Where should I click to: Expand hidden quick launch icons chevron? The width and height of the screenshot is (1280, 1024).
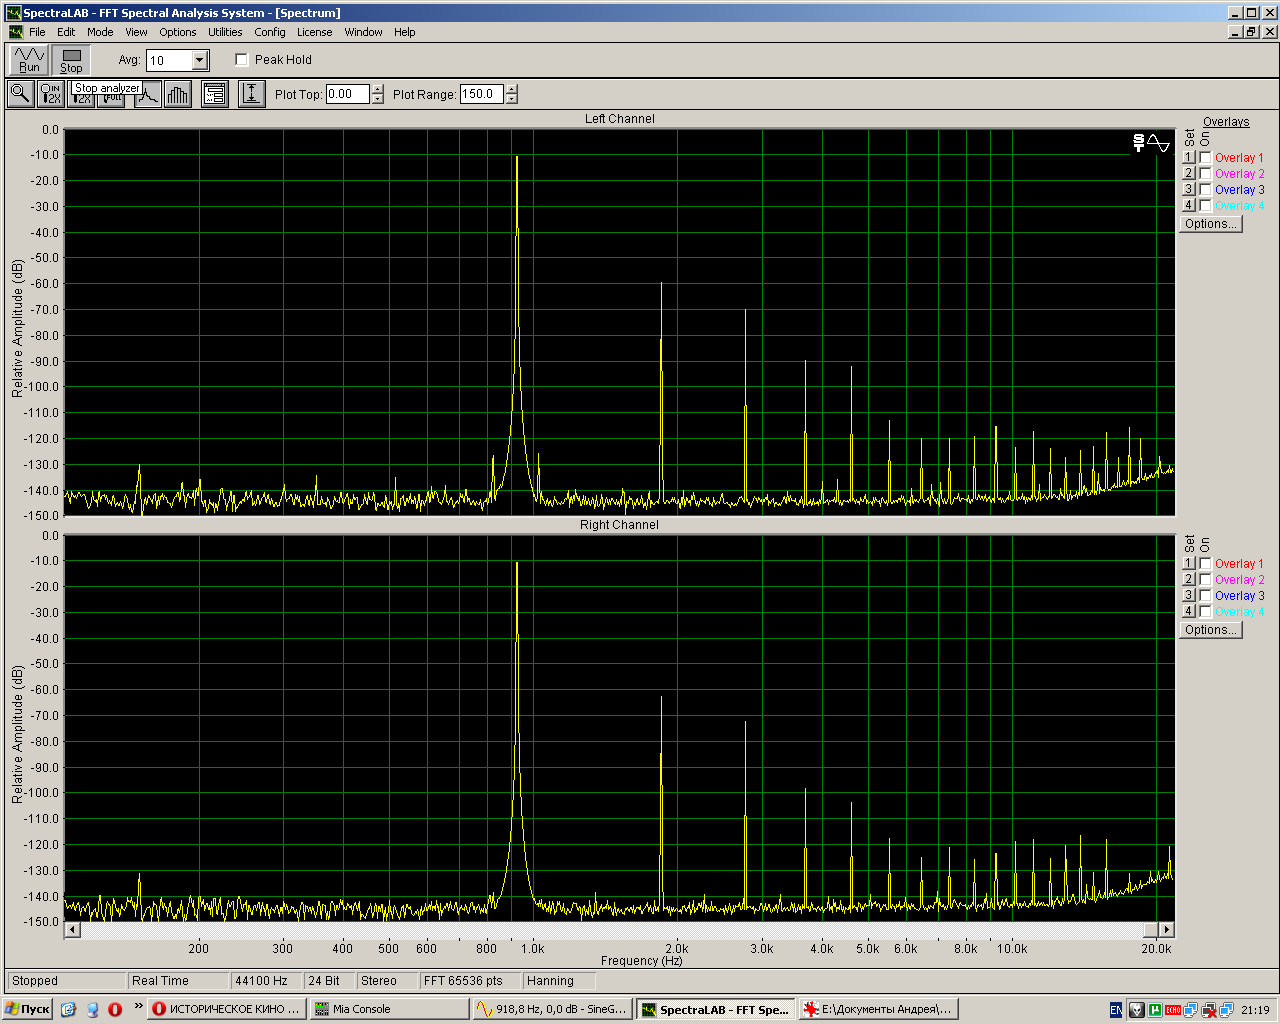coord(139,1006)
